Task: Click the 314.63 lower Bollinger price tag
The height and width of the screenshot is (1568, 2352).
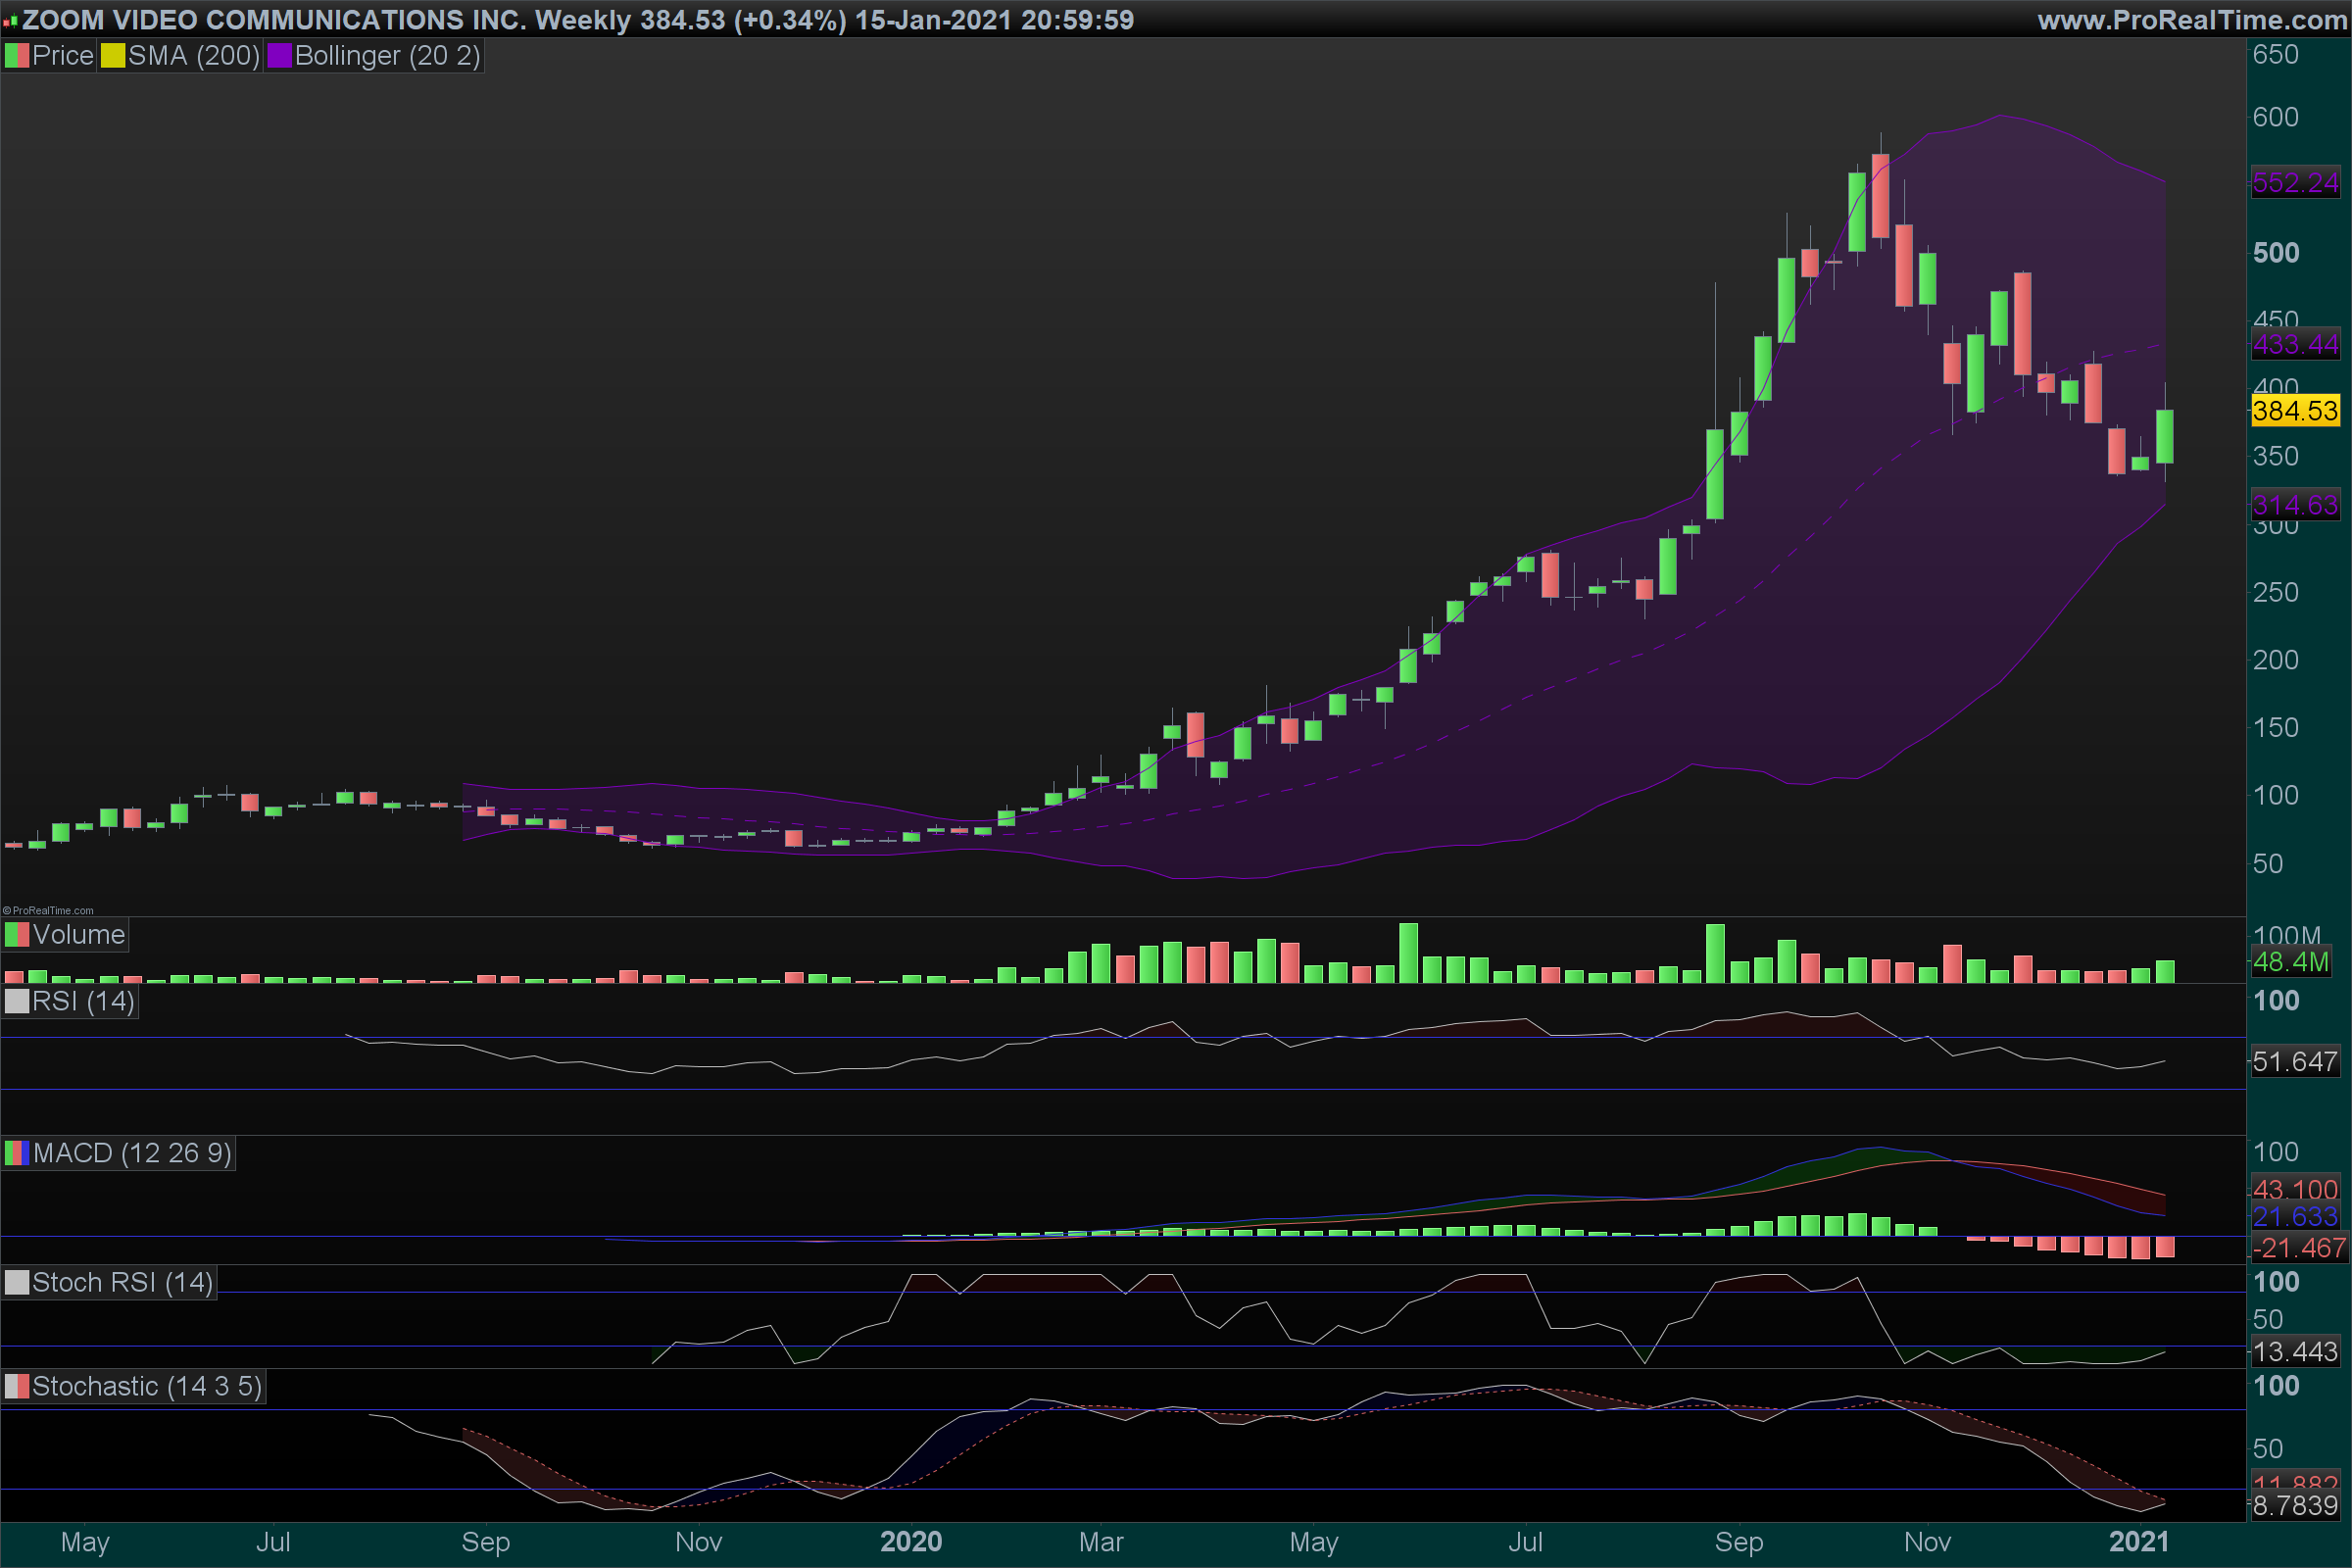Action: click(2295, 505)
